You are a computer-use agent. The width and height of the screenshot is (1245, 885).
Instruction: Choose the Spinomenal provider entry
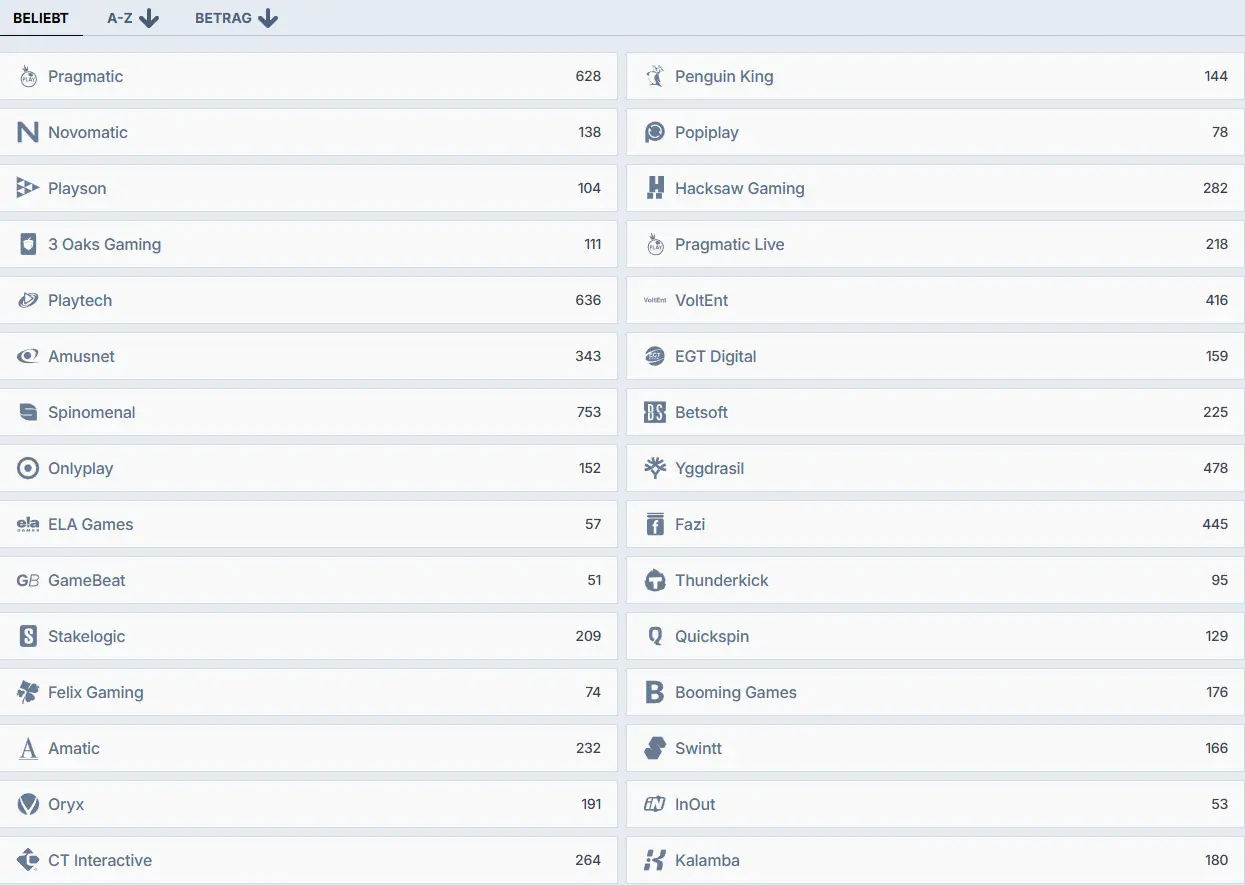[x=300, y=412]
